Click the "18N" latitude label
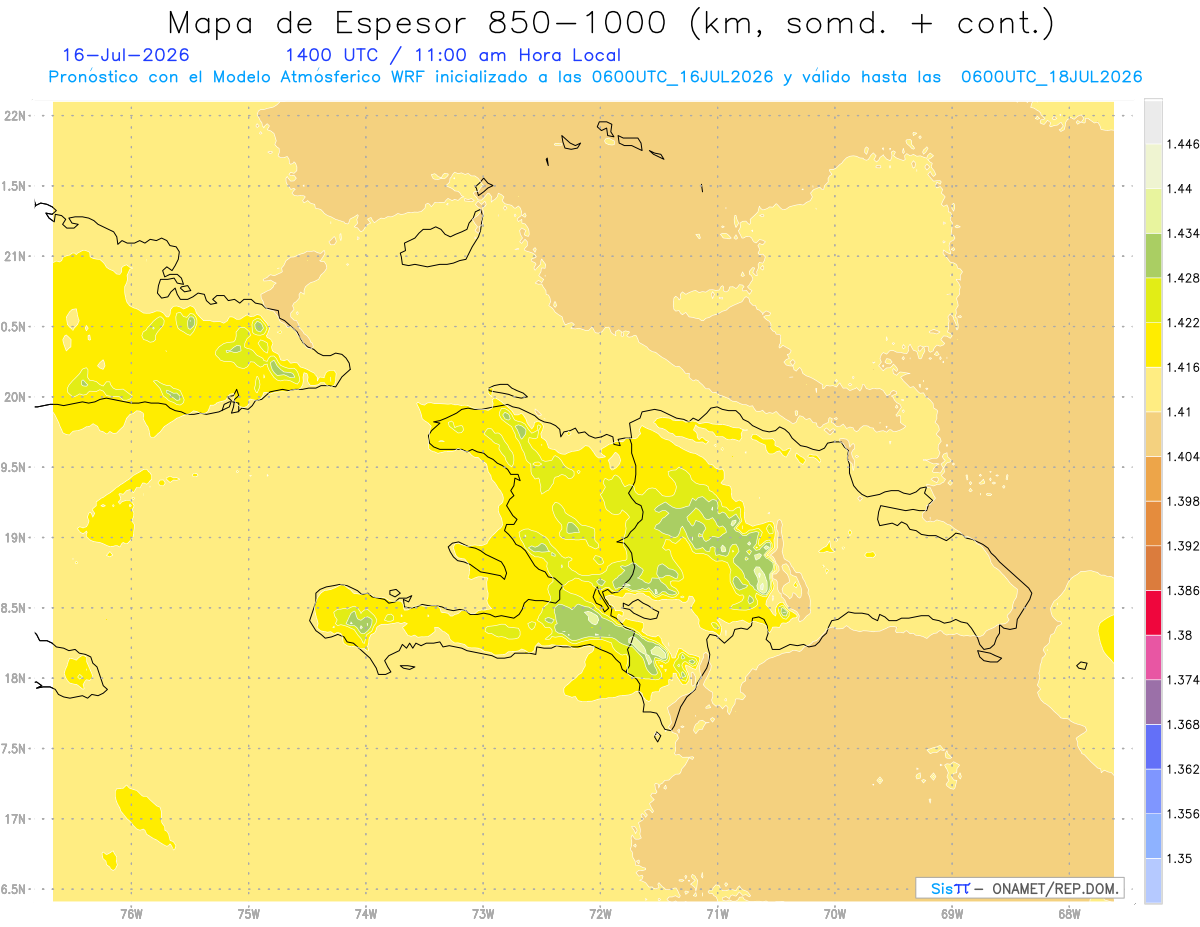Image resolution: width=1200 pixels, height=927 pixels. pos(16,679)
